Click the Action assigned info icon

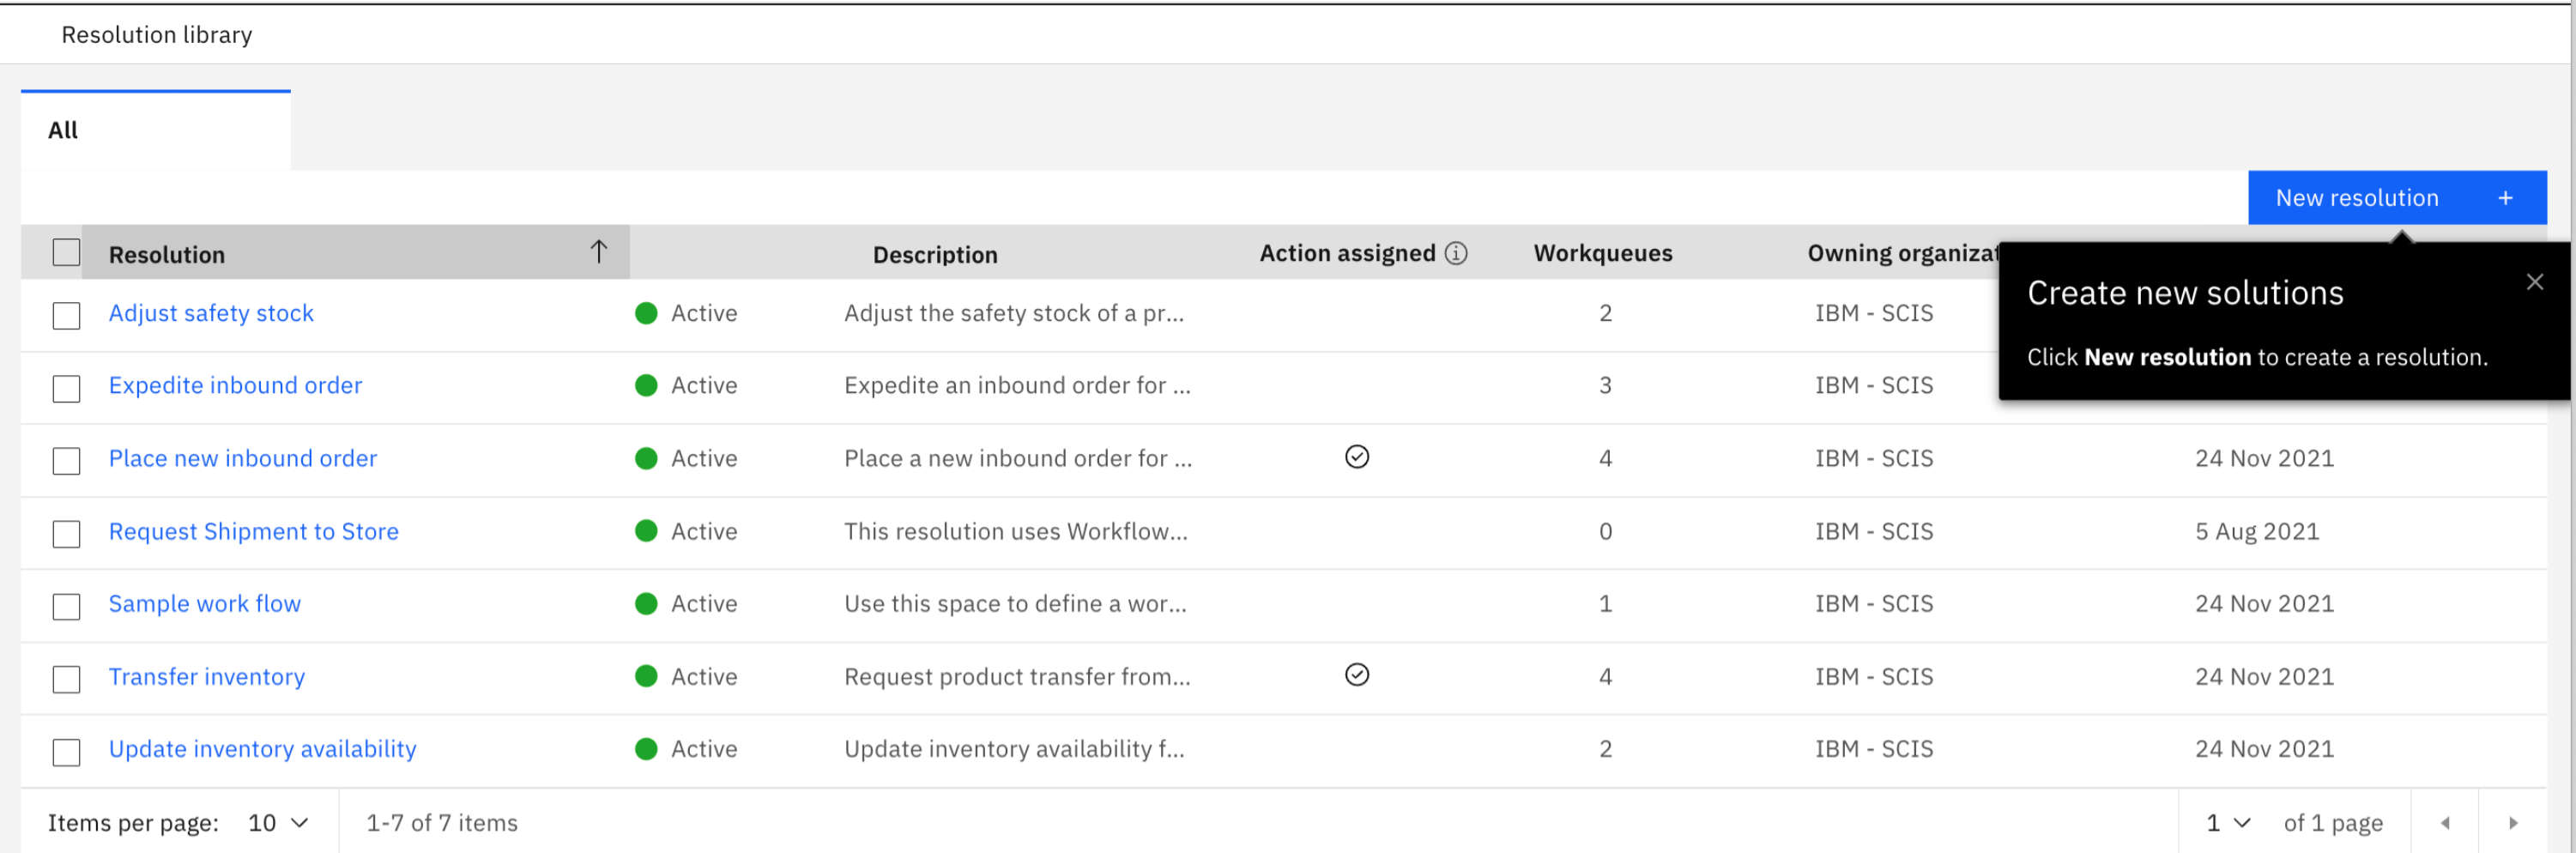pos(1456,253)
